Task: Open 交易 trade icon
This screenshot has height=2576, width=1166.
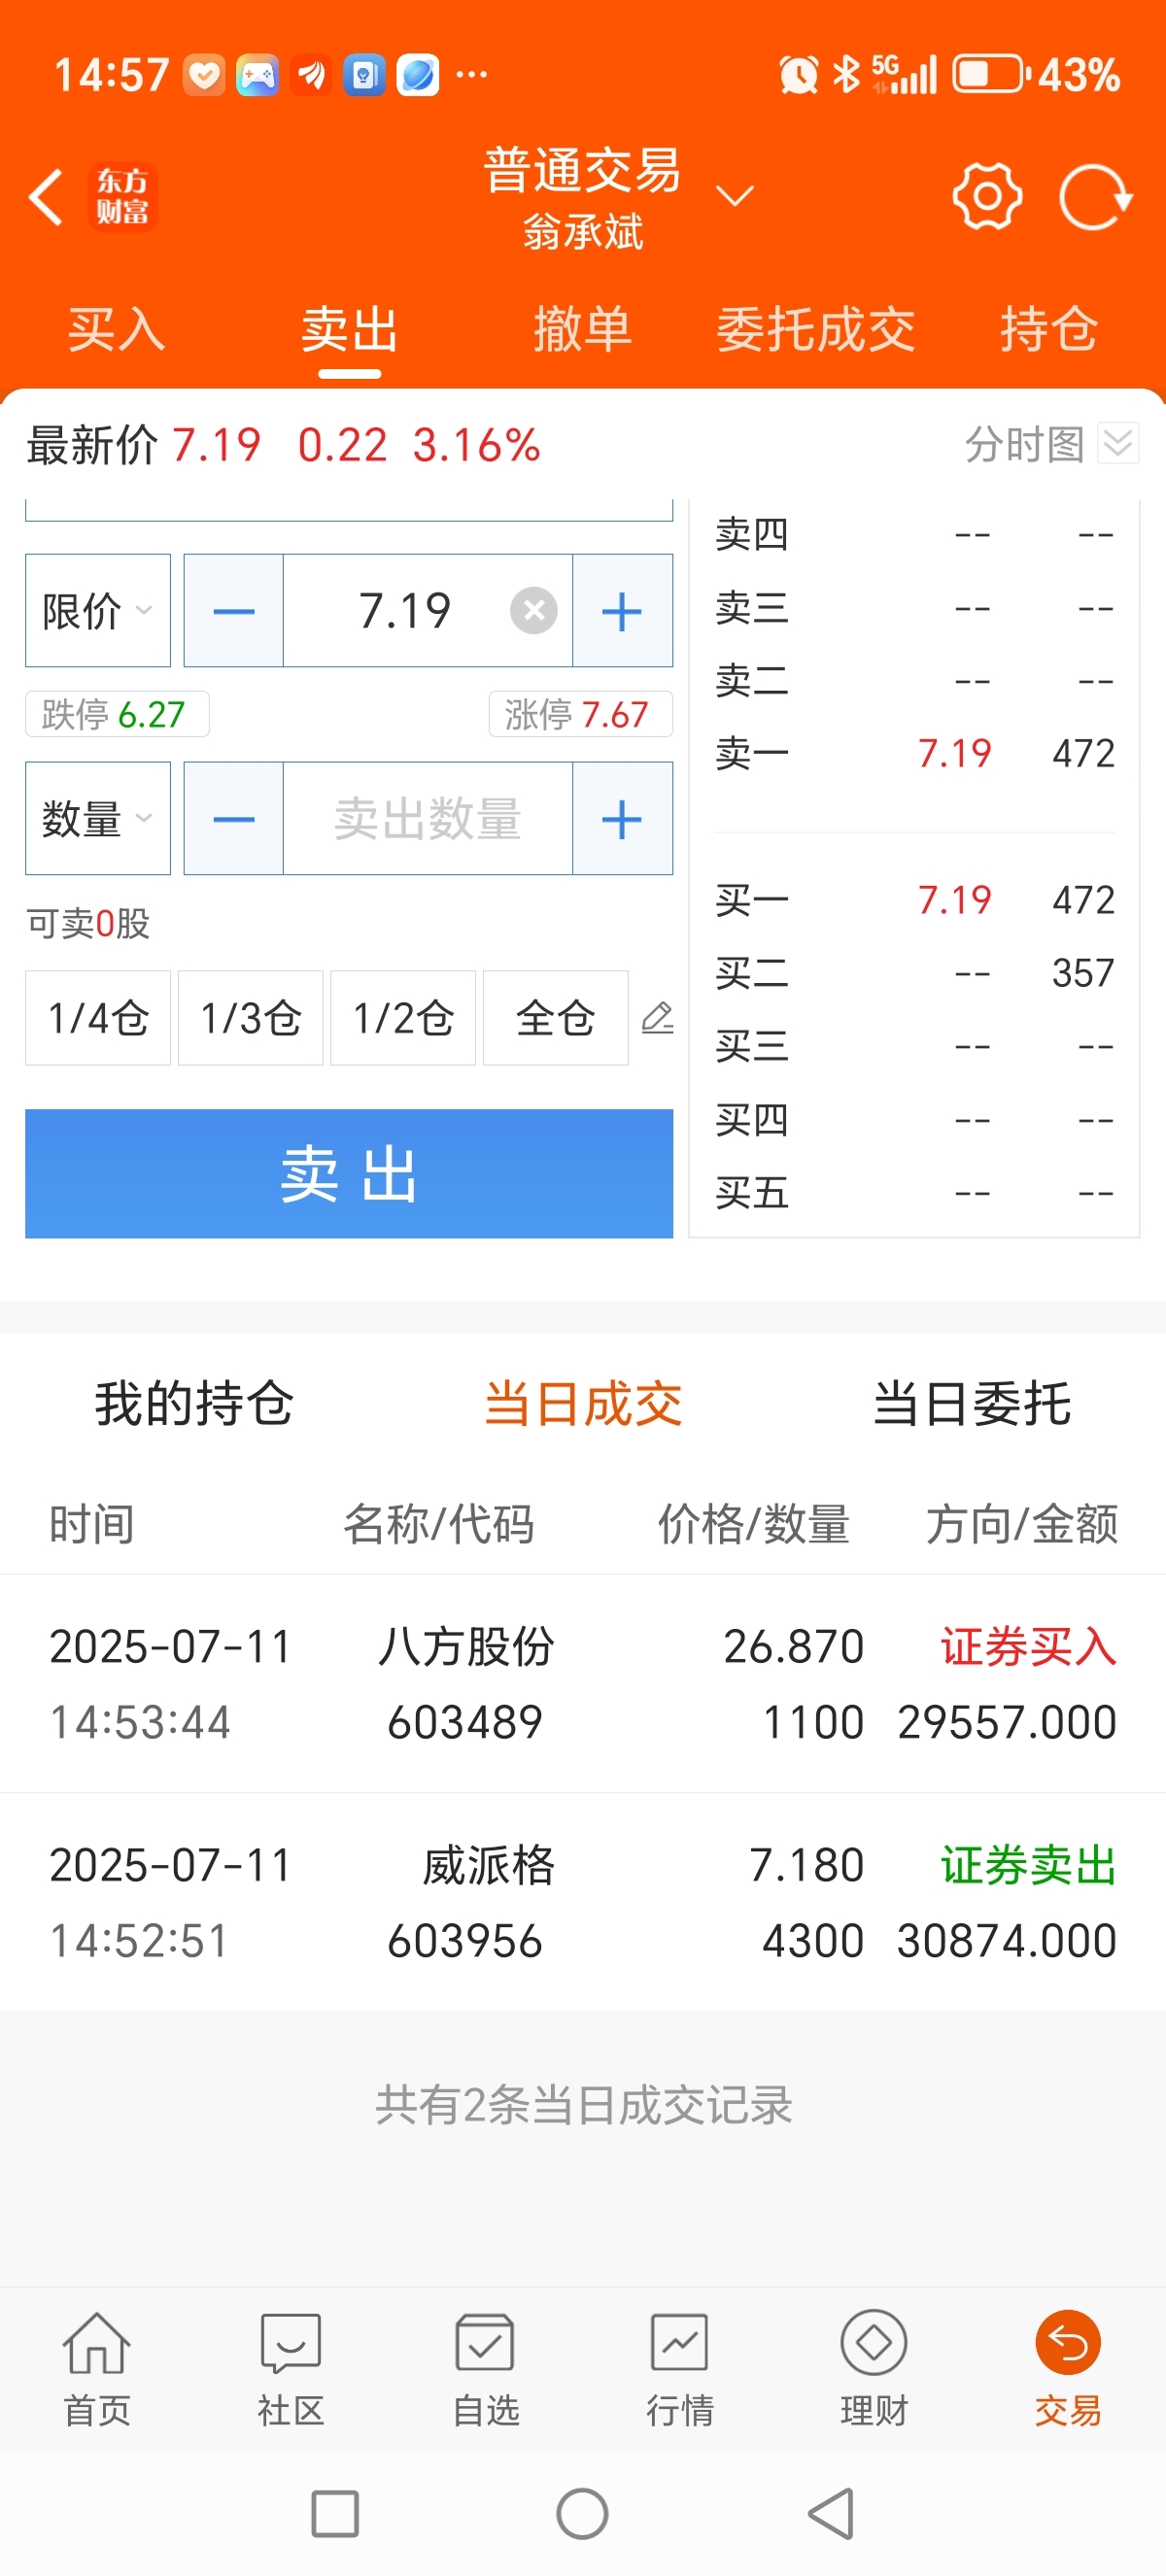Action: (1068, 2369)
